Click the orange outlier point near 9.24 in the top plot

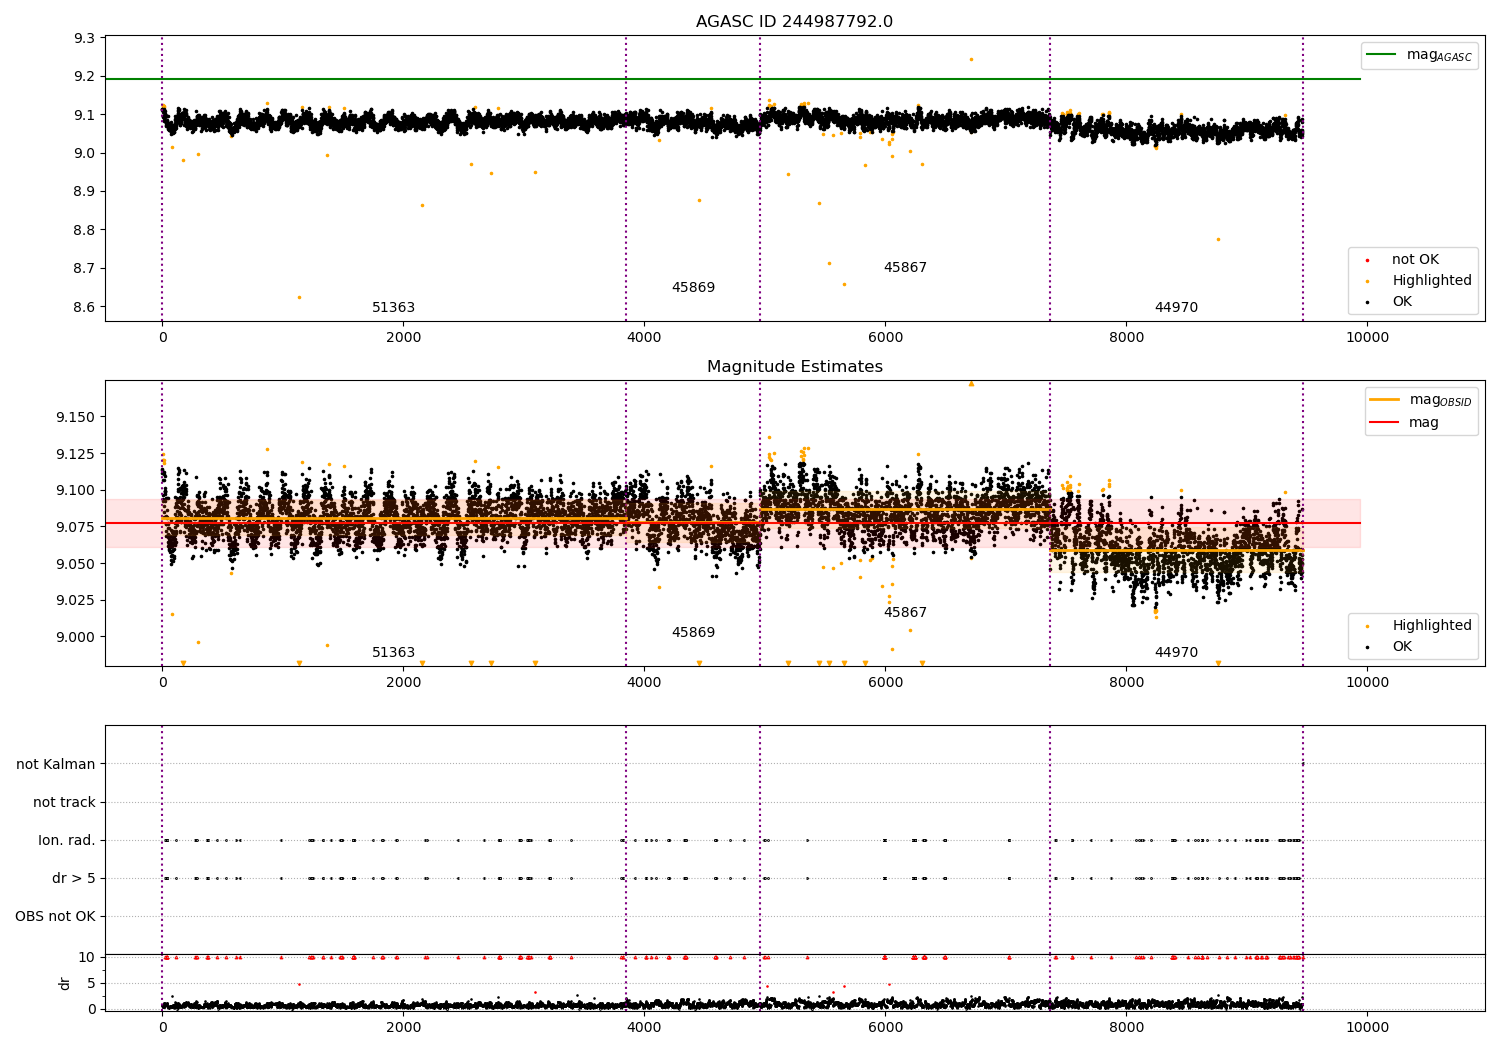coord(971,59)
